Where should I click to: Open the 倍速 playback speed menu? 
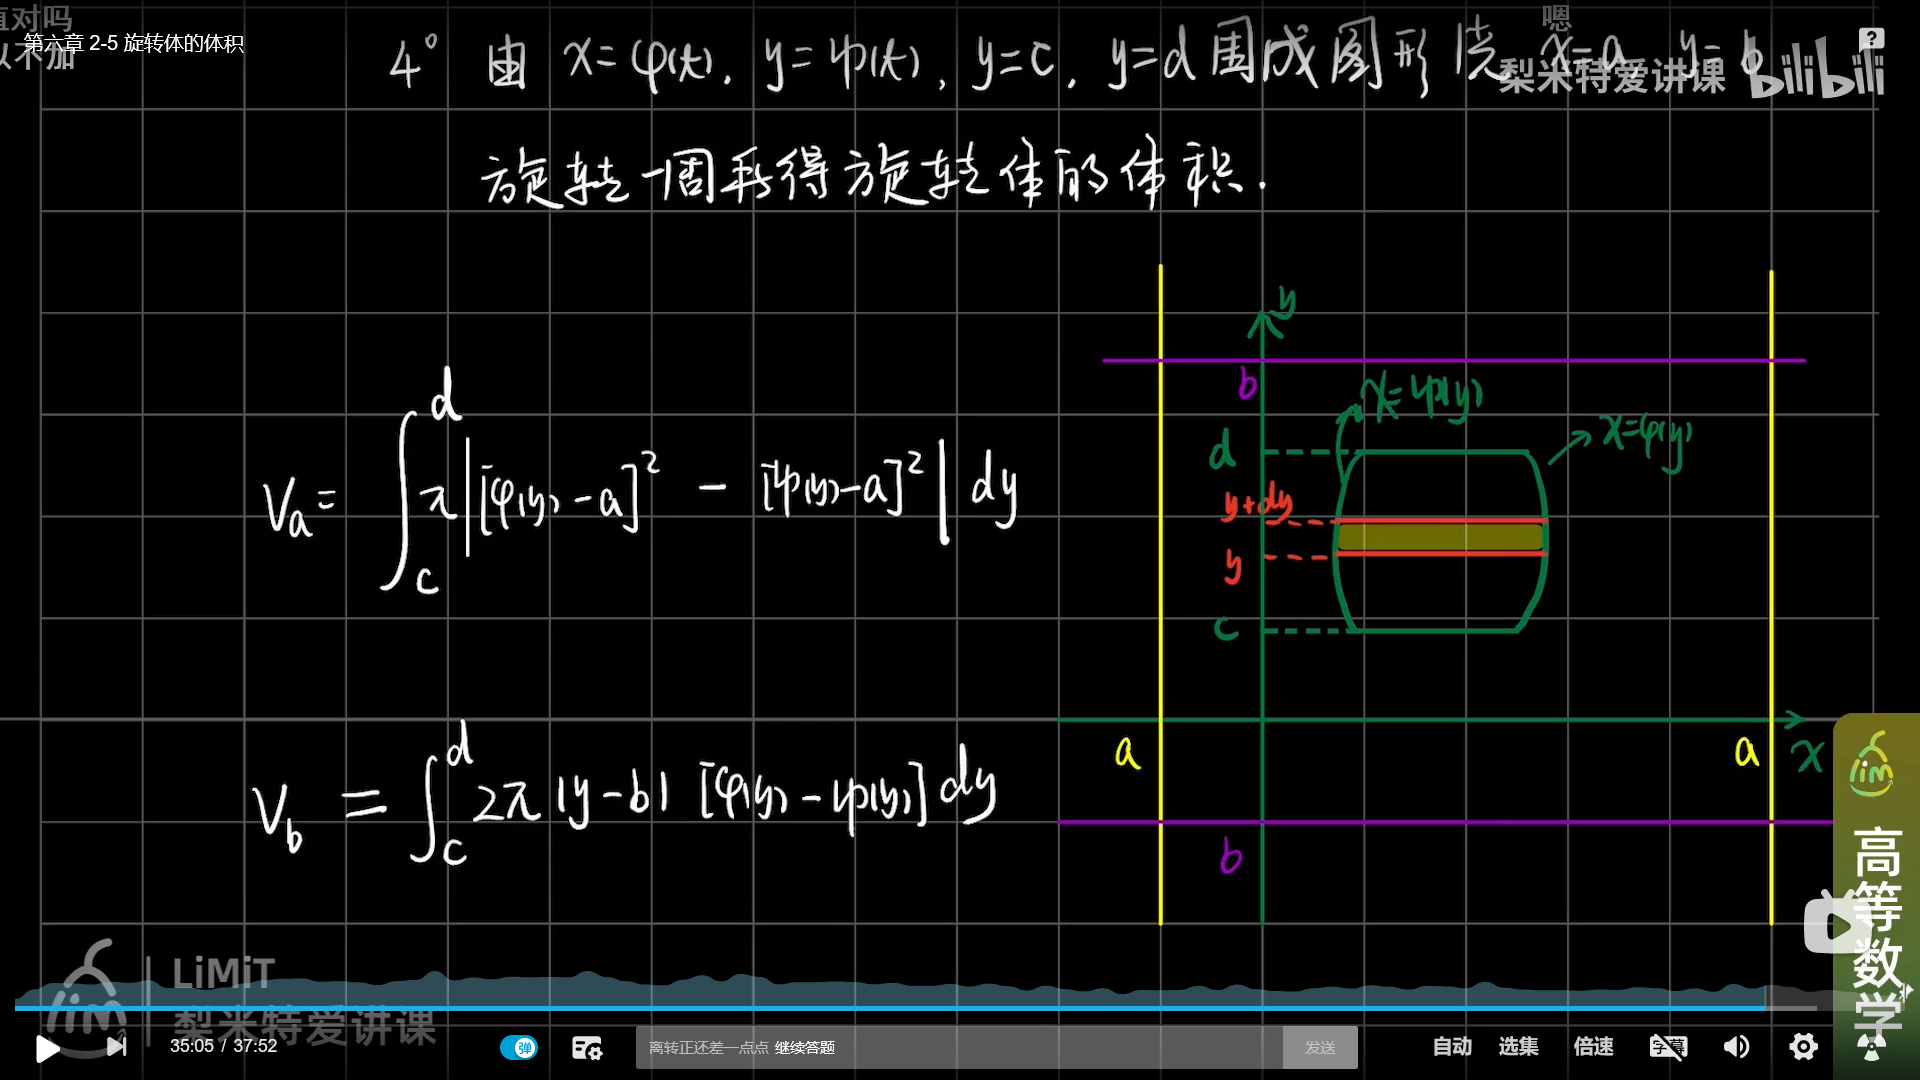click(1593, 1046)
